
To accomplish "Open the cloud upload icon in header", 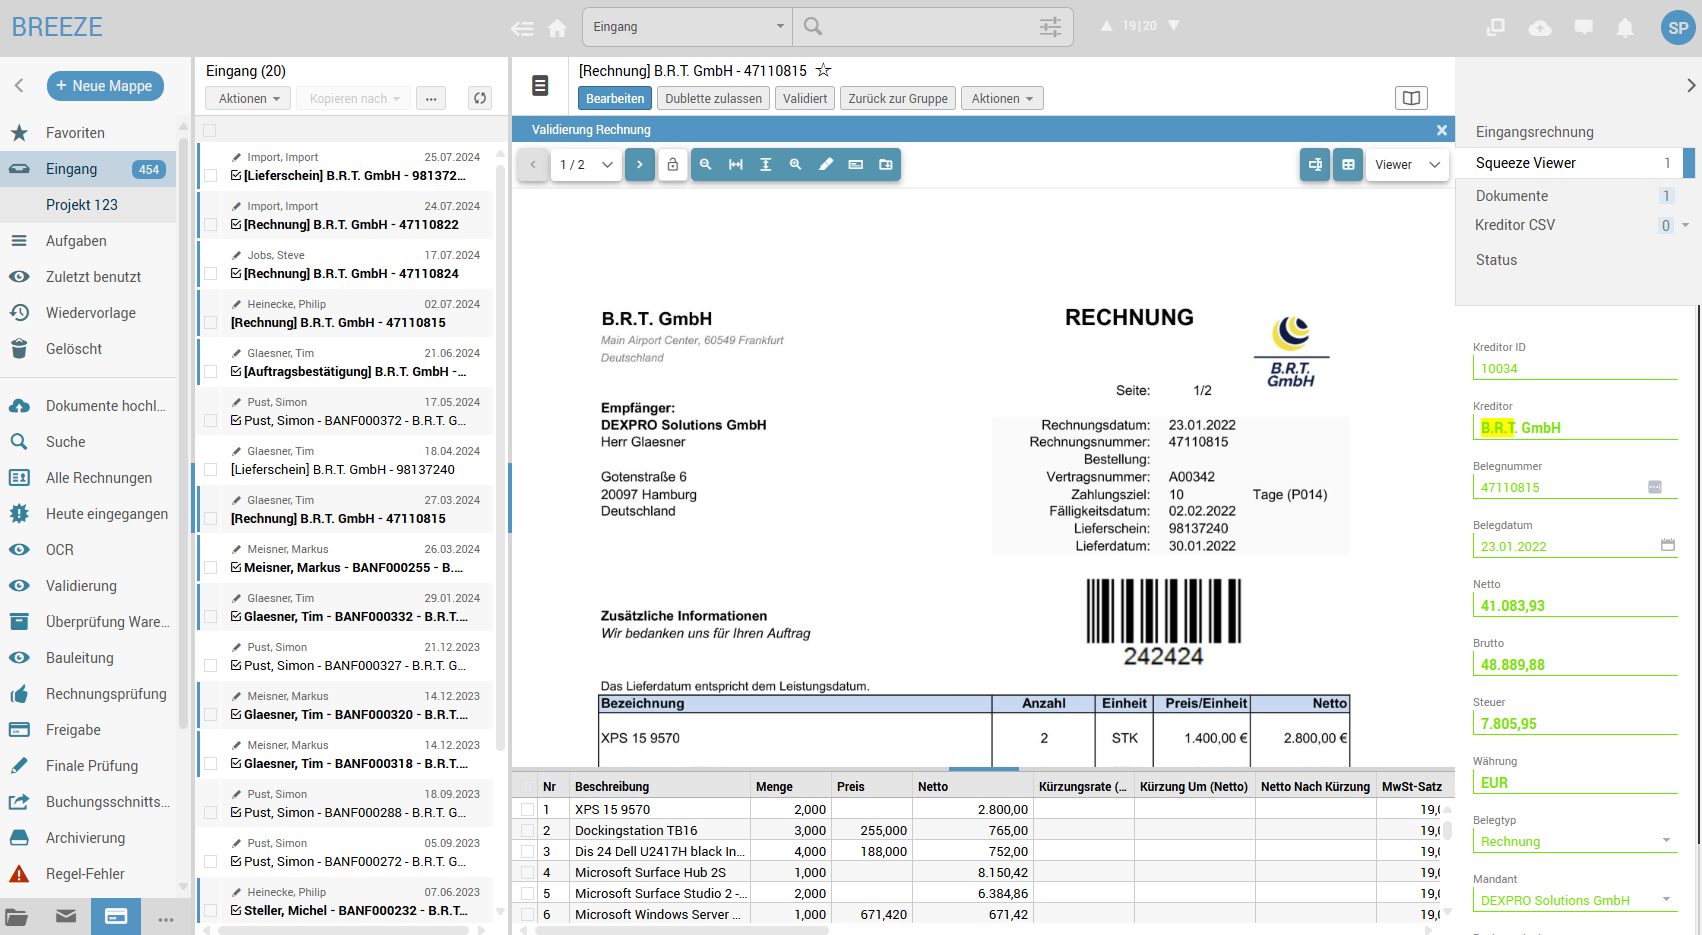I will [1540, 28].
